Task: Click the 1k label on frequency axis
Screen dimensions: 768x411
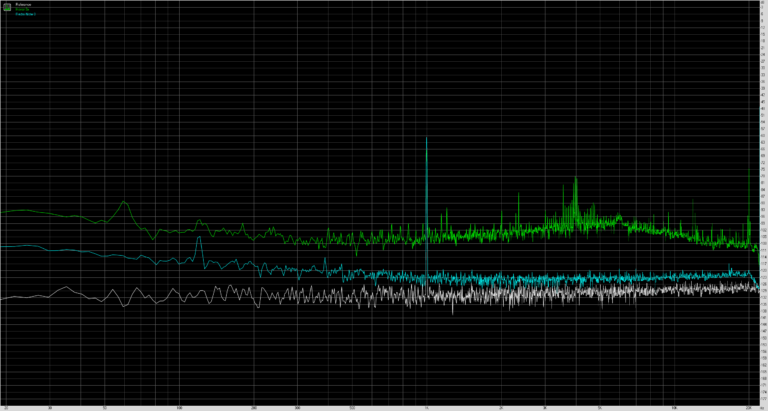Action: (x=427, y=408)
